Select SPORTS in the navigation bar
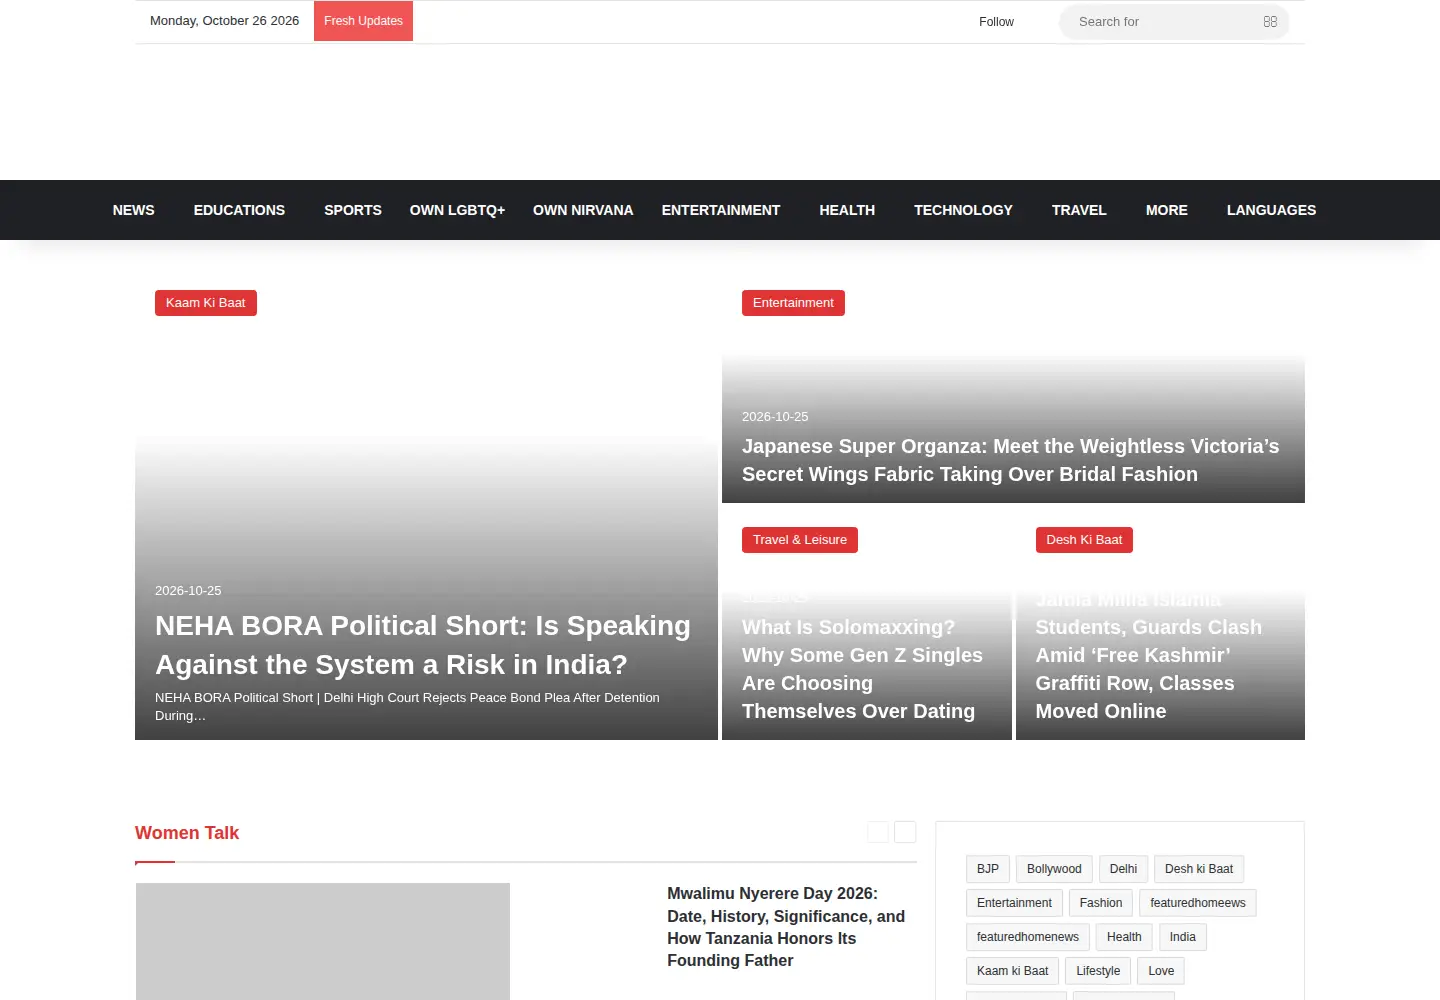 353,210
